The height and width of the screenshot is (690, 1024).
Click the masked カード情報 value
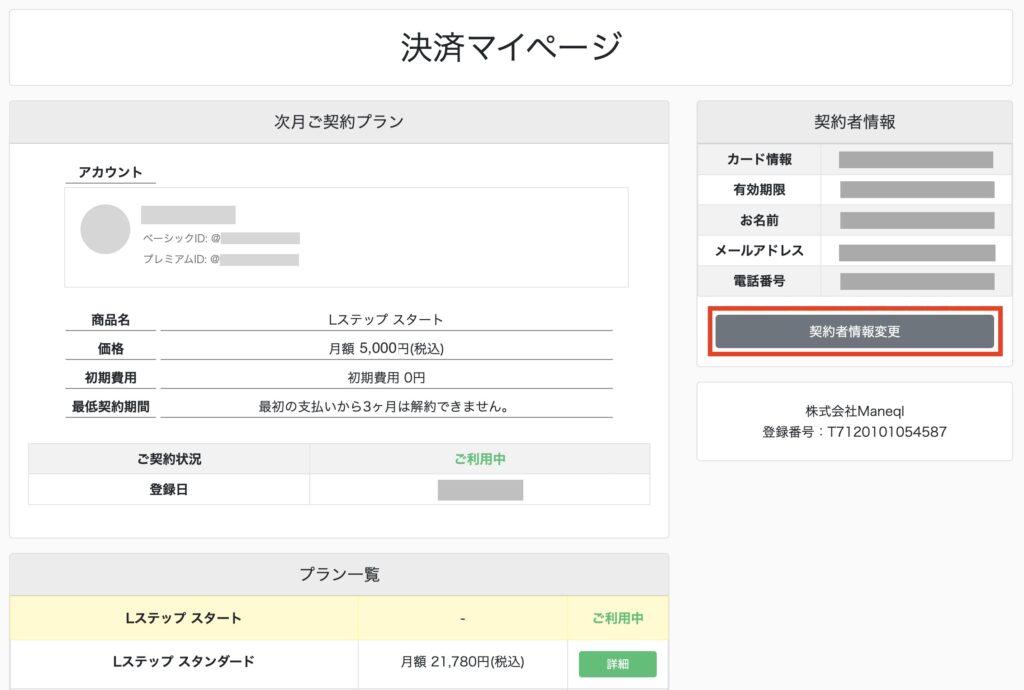click(915, 160)
